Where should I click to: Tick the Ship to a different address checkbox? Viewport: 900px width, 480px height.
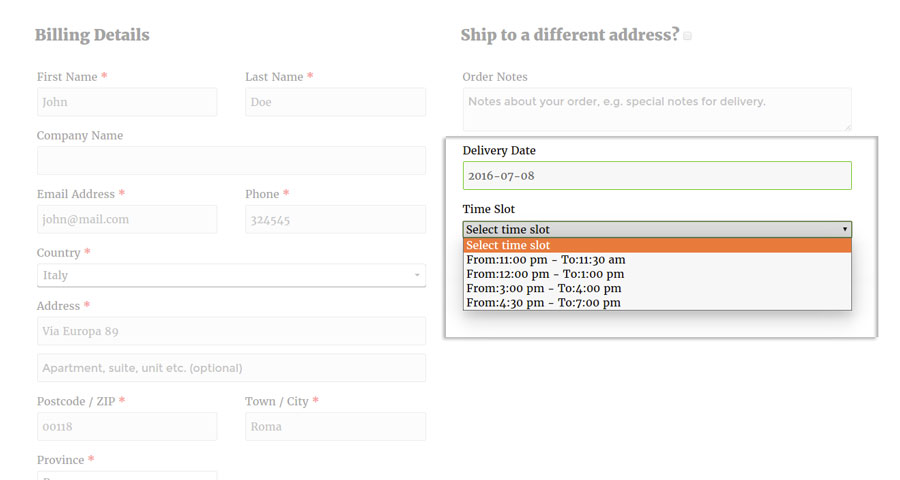pos(688,36)
